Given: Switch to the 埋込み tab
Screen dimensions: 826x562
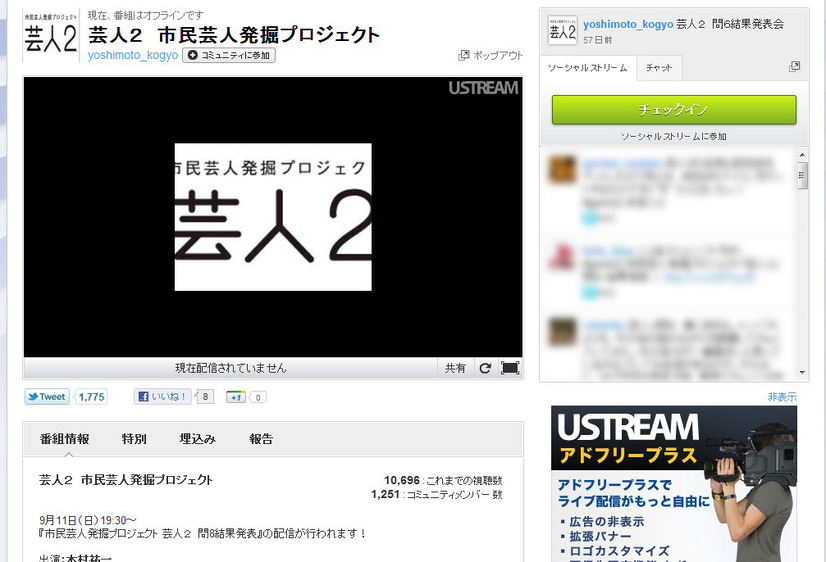Looking at the screenshot, I should pyautogui.click(x=198, y=439).
